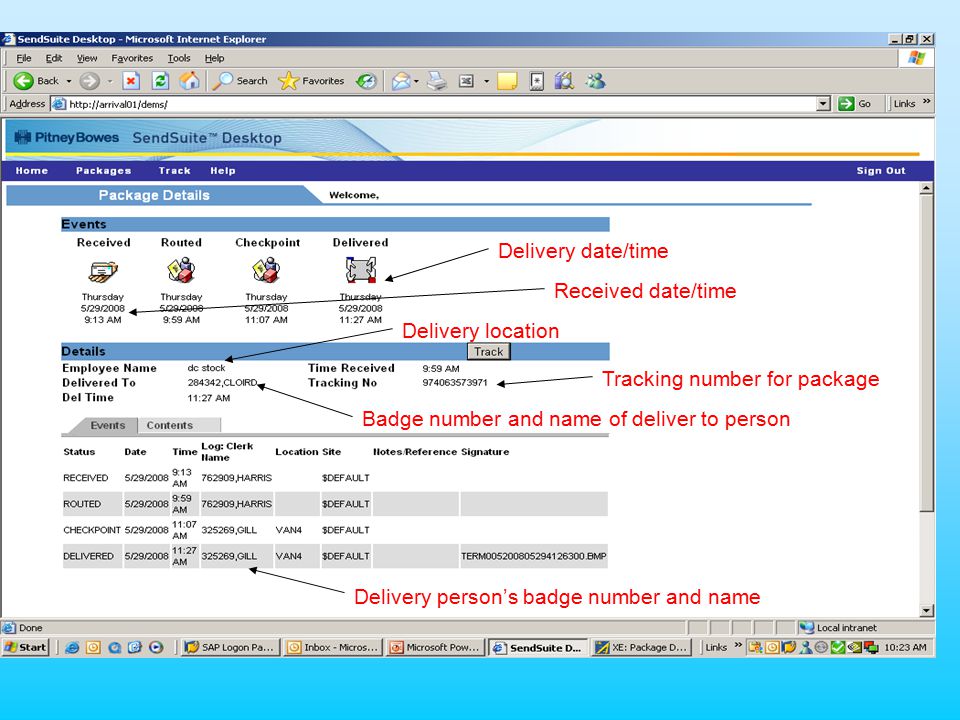Click the grey Forward arrow button
Image resolution: width=960 pixels, height=720 pixels.
point(89,81)
